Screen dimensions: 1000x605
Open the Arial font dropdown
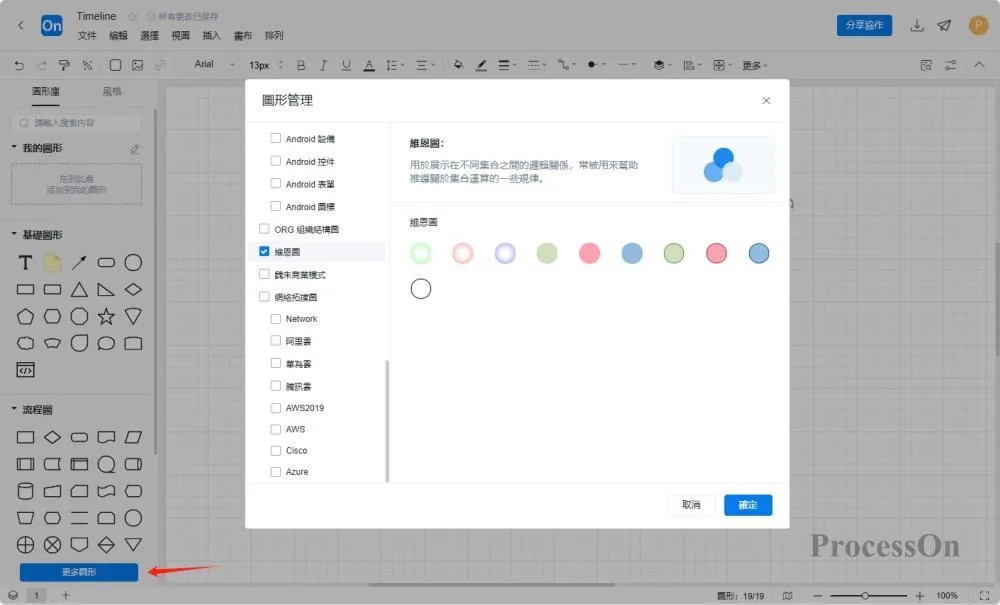214,64
